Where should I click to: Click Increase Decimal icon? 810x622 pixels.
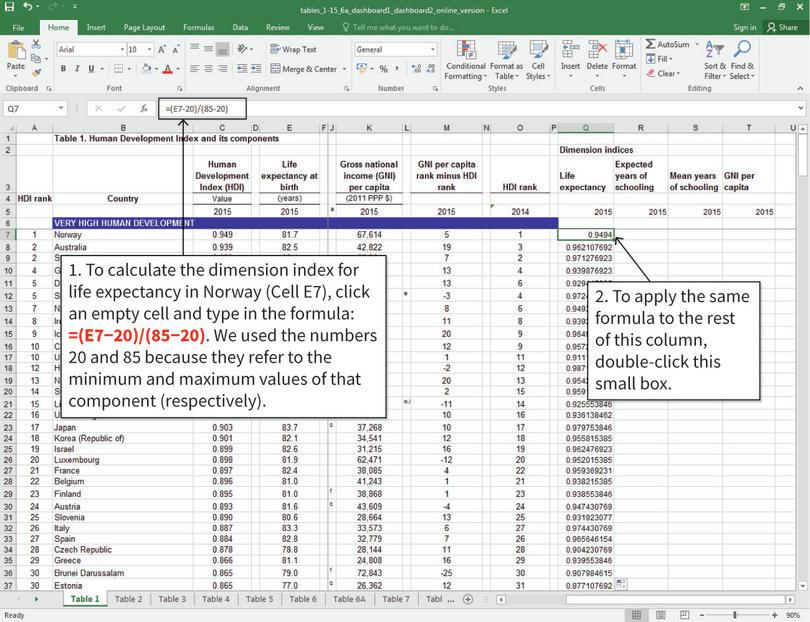click(416, 69)
